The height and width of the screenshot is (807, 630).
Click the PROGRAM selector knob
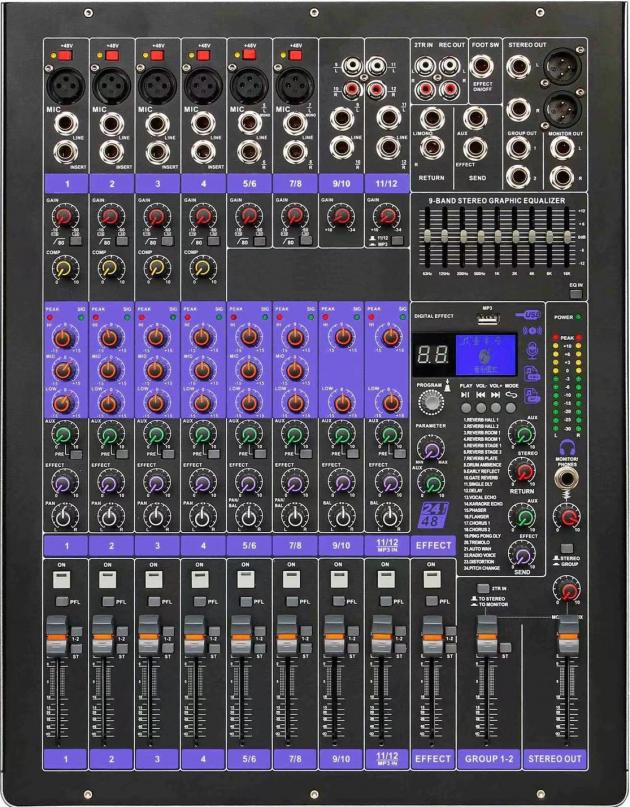(x=431, y=402)
